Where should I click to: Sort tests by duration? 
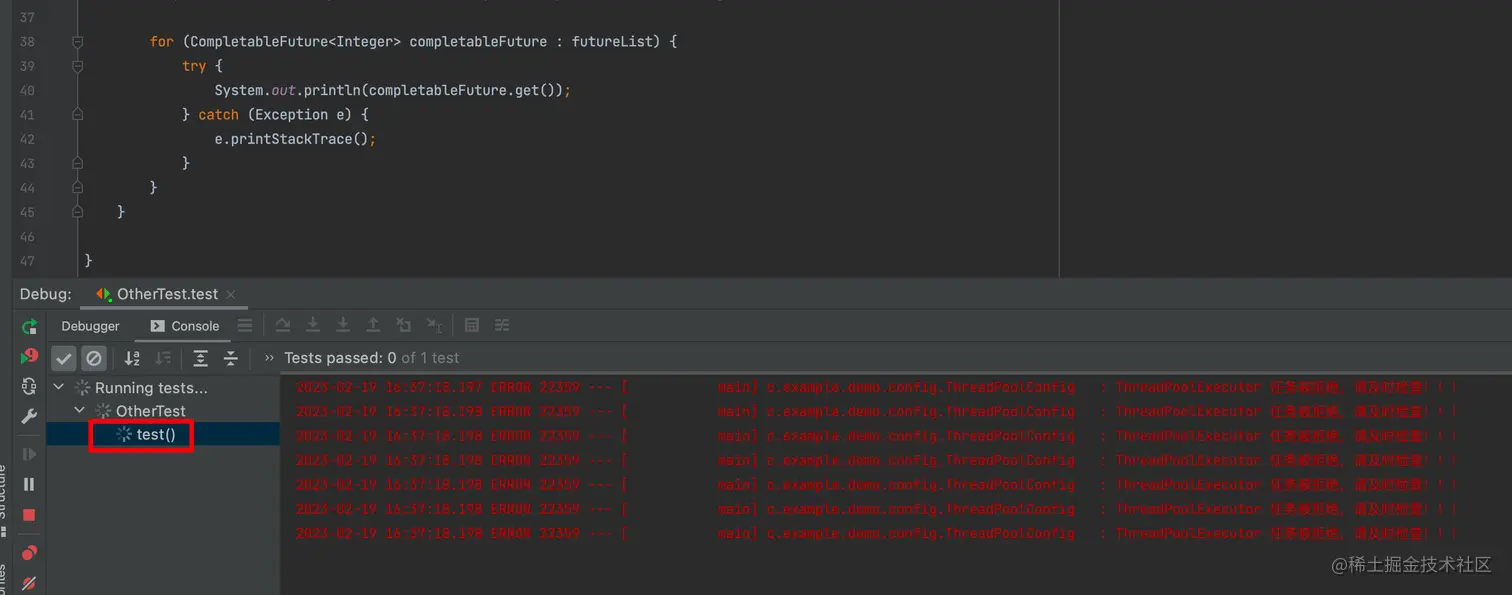163,358
